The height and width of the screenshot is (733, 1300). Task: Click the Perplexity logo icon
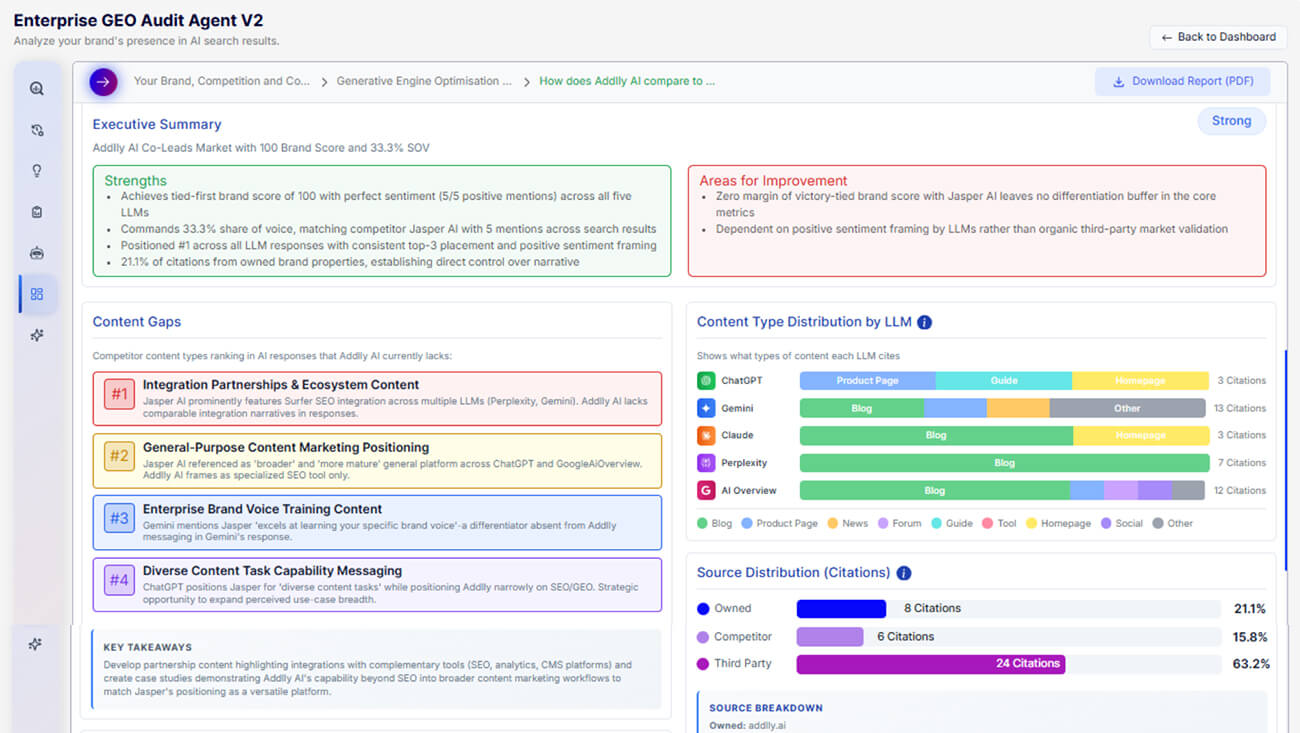click(x=706, y=463)
